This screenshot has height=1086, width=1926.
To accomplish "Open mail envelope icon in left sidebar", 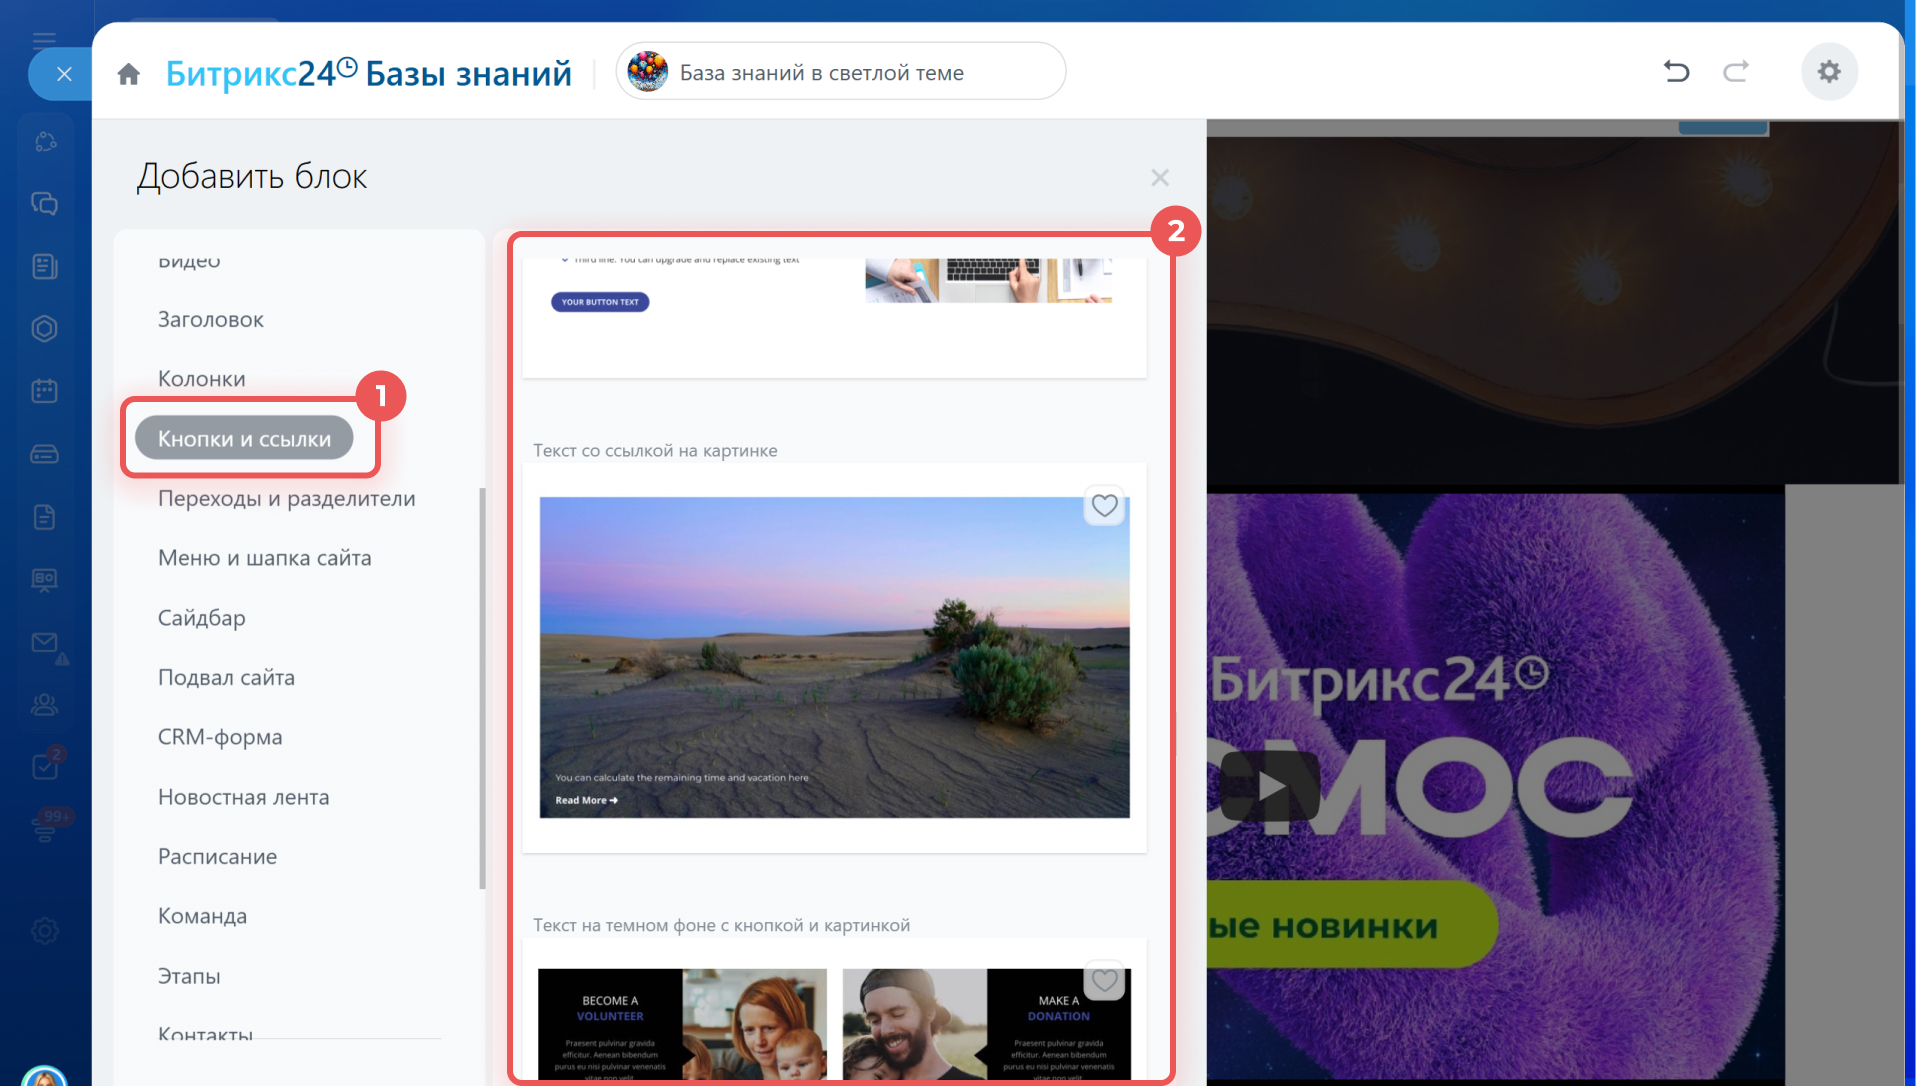I will click(x=44, y=643).
